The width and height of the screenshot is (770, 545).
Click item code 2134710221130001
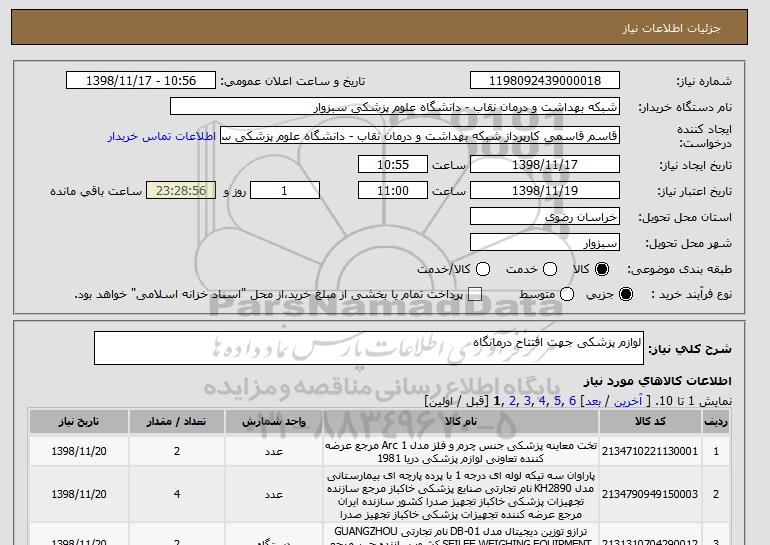click(x=650, y=451)
